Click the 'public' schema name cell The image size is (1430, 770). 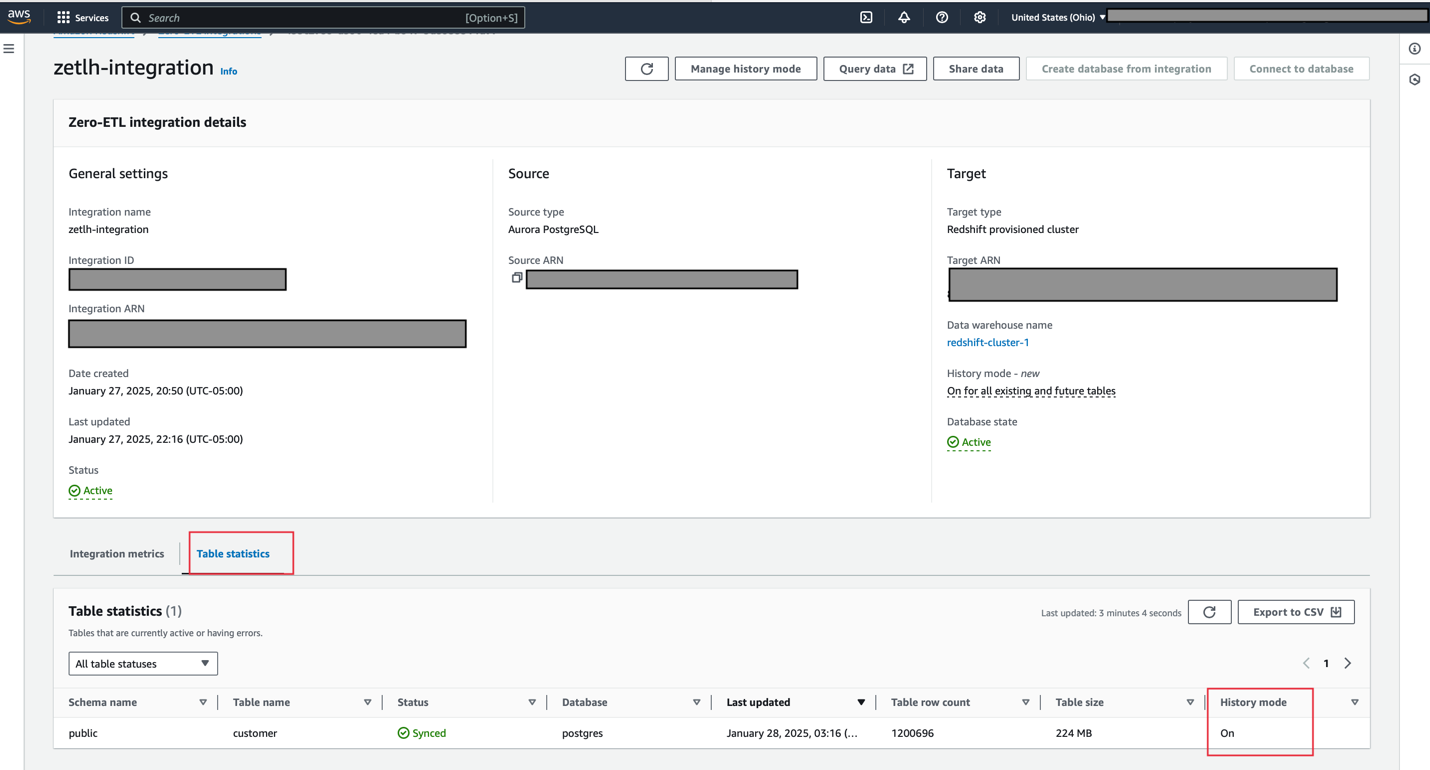(83, 733)
